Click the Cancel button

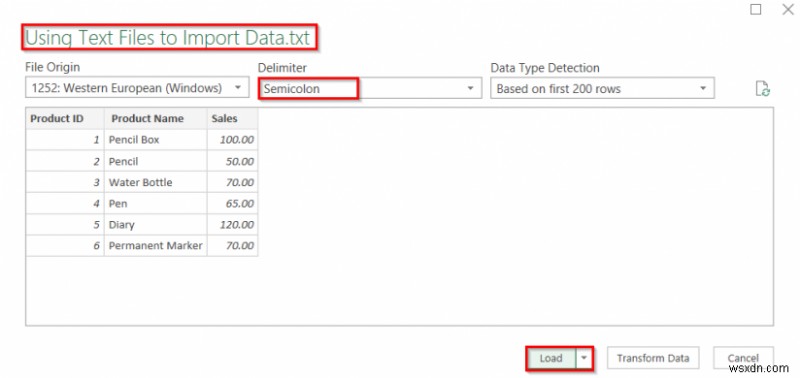pos(743,358)
